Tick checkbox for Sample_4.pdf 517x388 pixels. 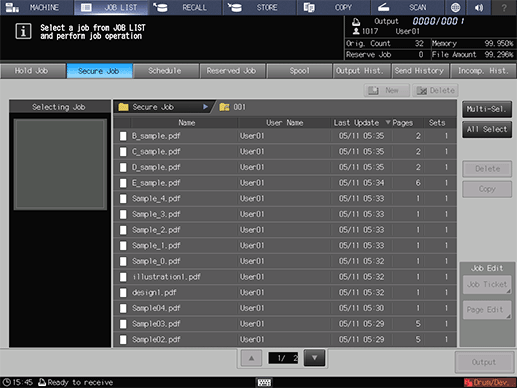point(123,199)
